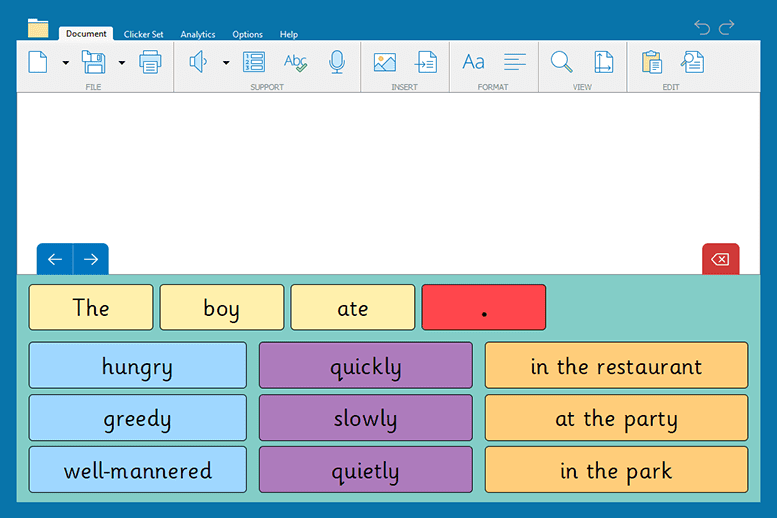Open the numbered list predictor icon
Screen dimensions: 777x518
tap(254, 62)
